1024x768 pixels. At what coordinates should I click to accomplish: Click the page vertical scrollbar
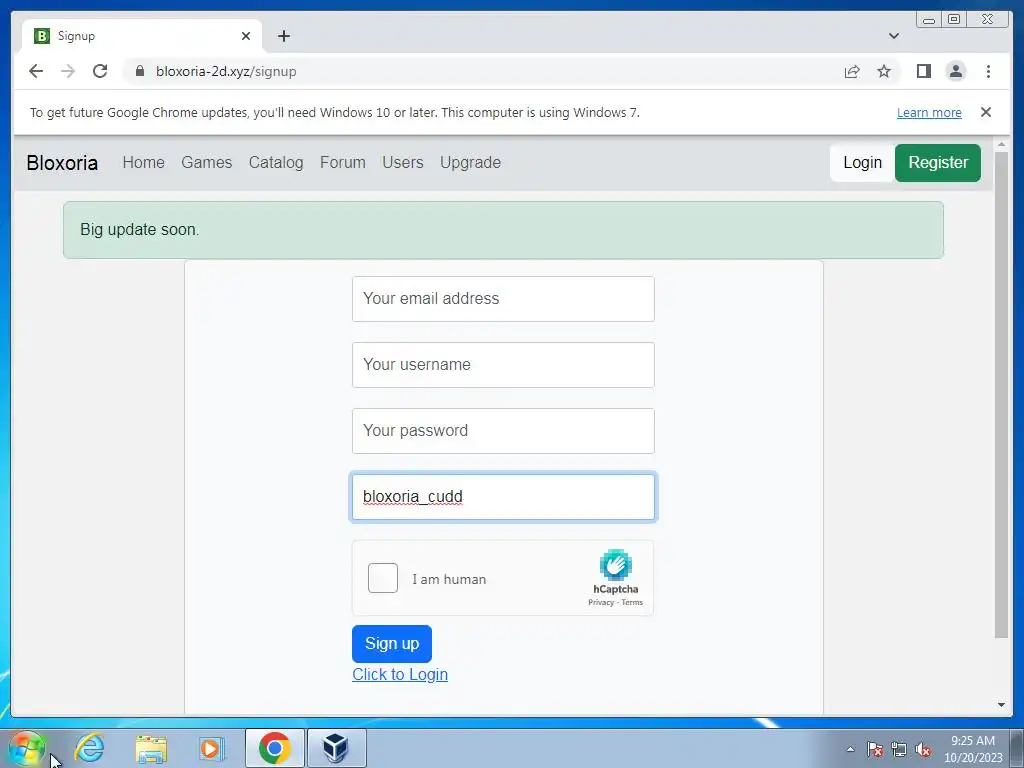click(x=1000, y=395)
